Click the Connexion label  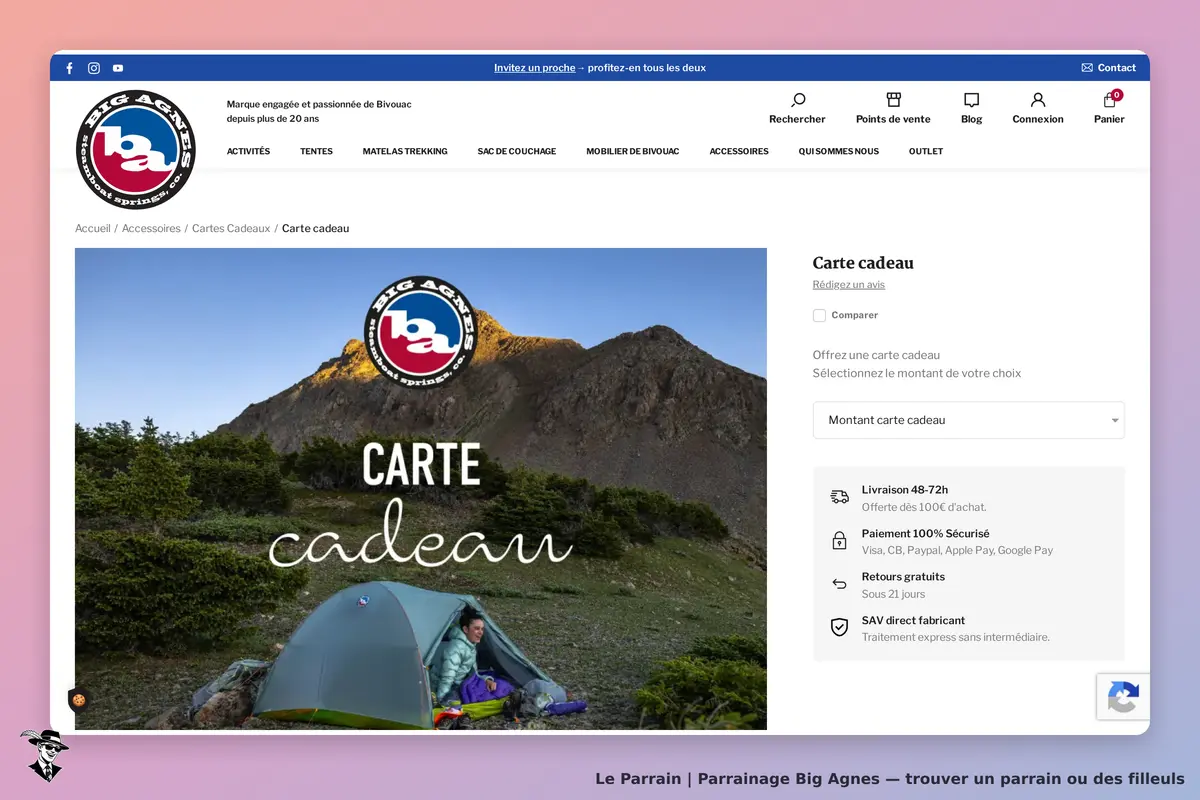coord(1038,119)
